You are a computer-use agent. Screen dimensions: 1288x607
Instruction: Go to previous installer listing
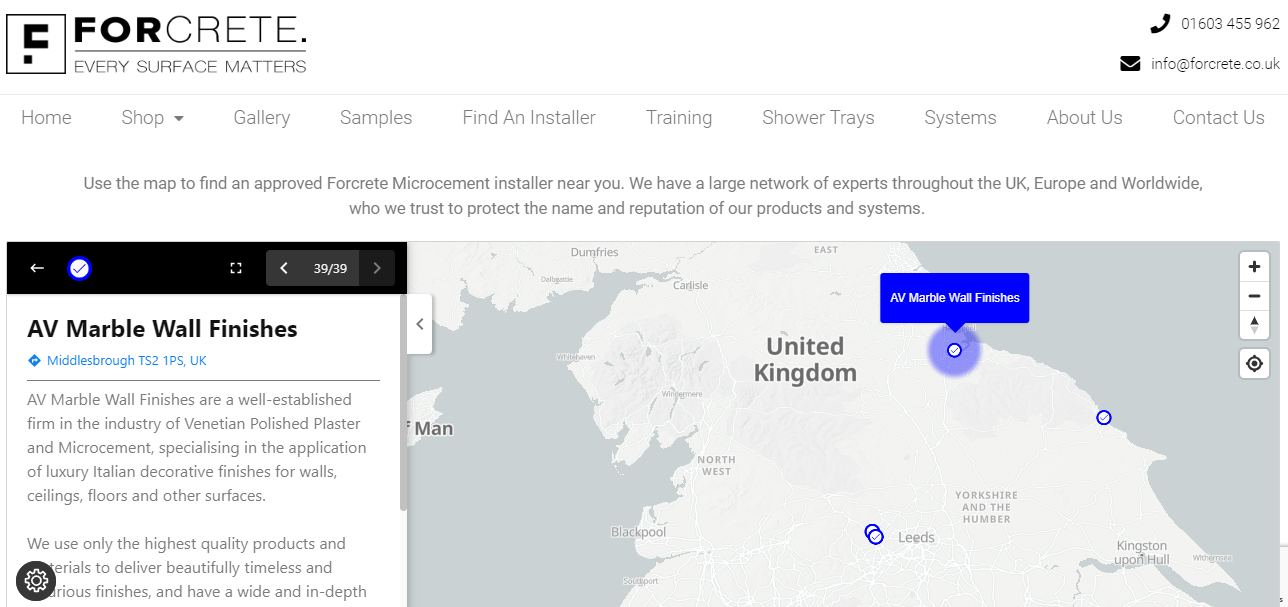click(284, 268)
